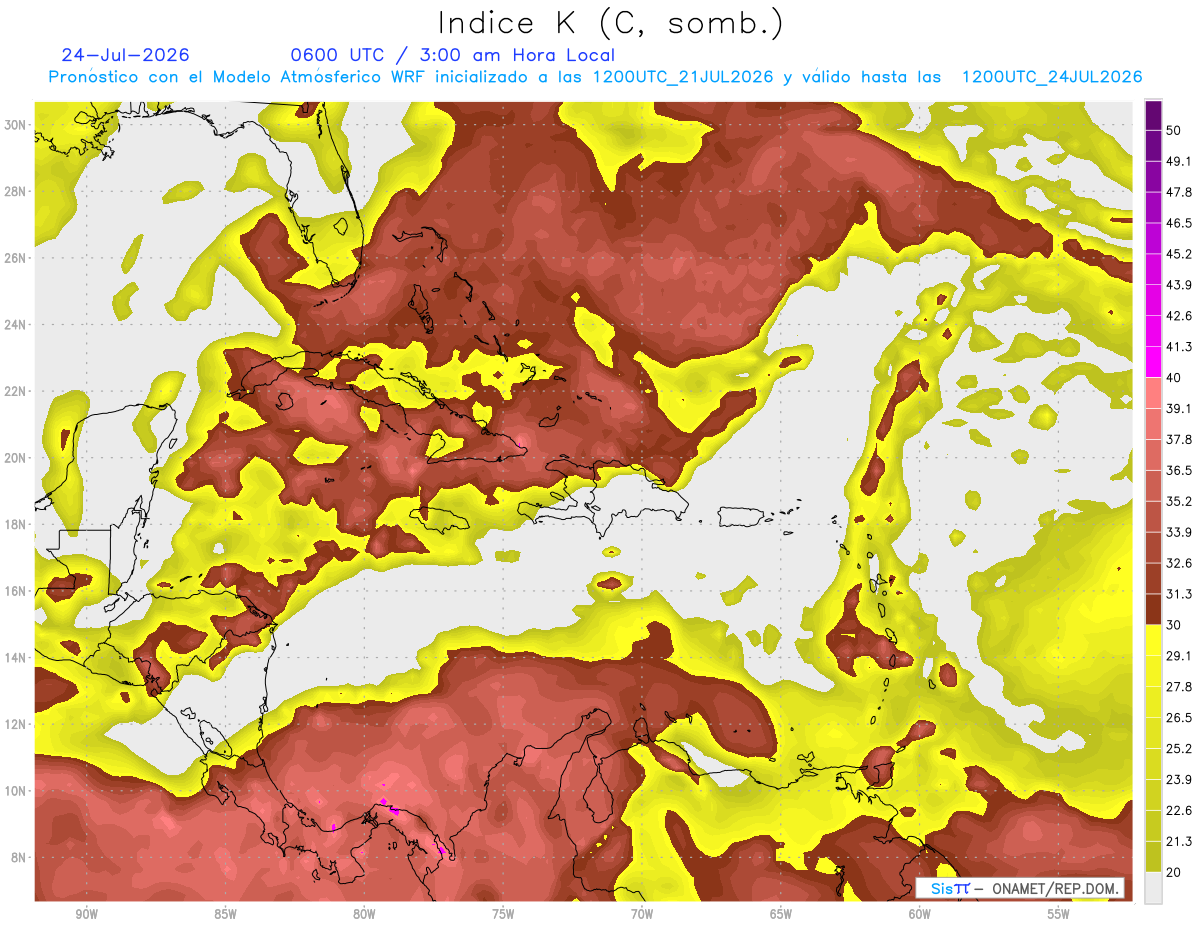Click the '32.6' color scale label
1200x927 pixels.
pyautogui.click(x=1178, y=563)
